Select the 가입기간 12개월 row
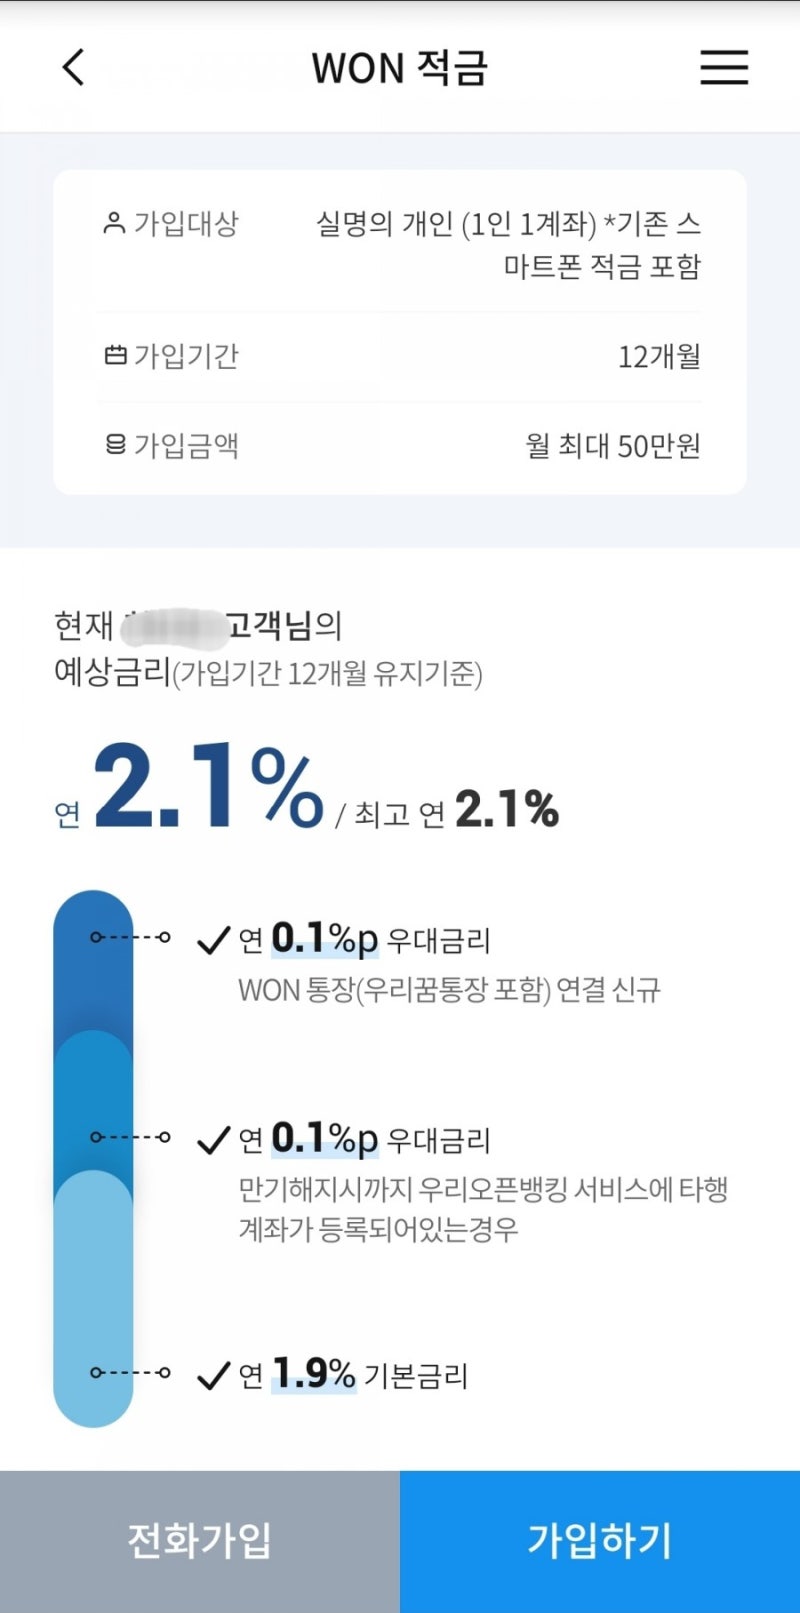The width and height of the screenshot is (800, 1613). tap(400, 356)
